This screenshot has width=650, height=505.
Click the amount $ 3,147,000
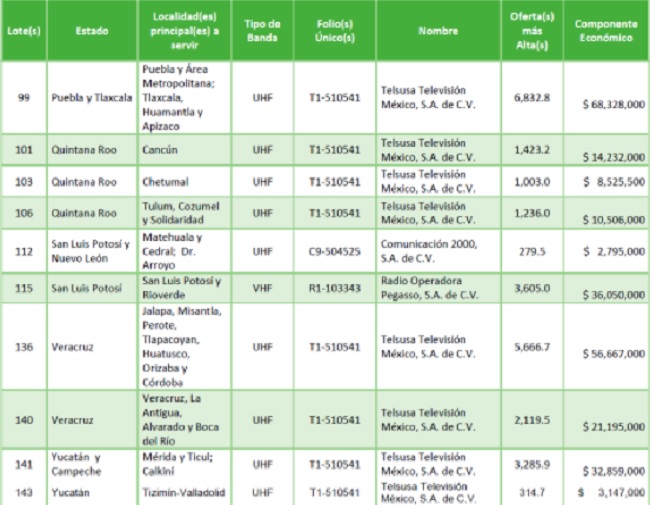[x=611, y=493]
